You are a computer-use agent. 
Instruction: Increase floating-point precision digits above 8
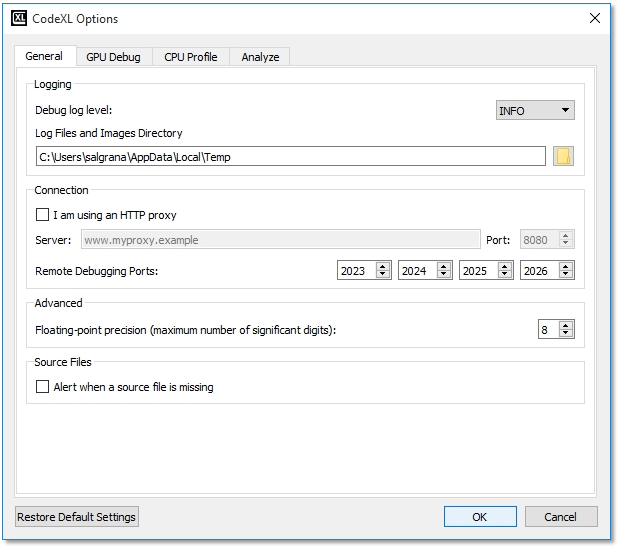coord(566,325)
